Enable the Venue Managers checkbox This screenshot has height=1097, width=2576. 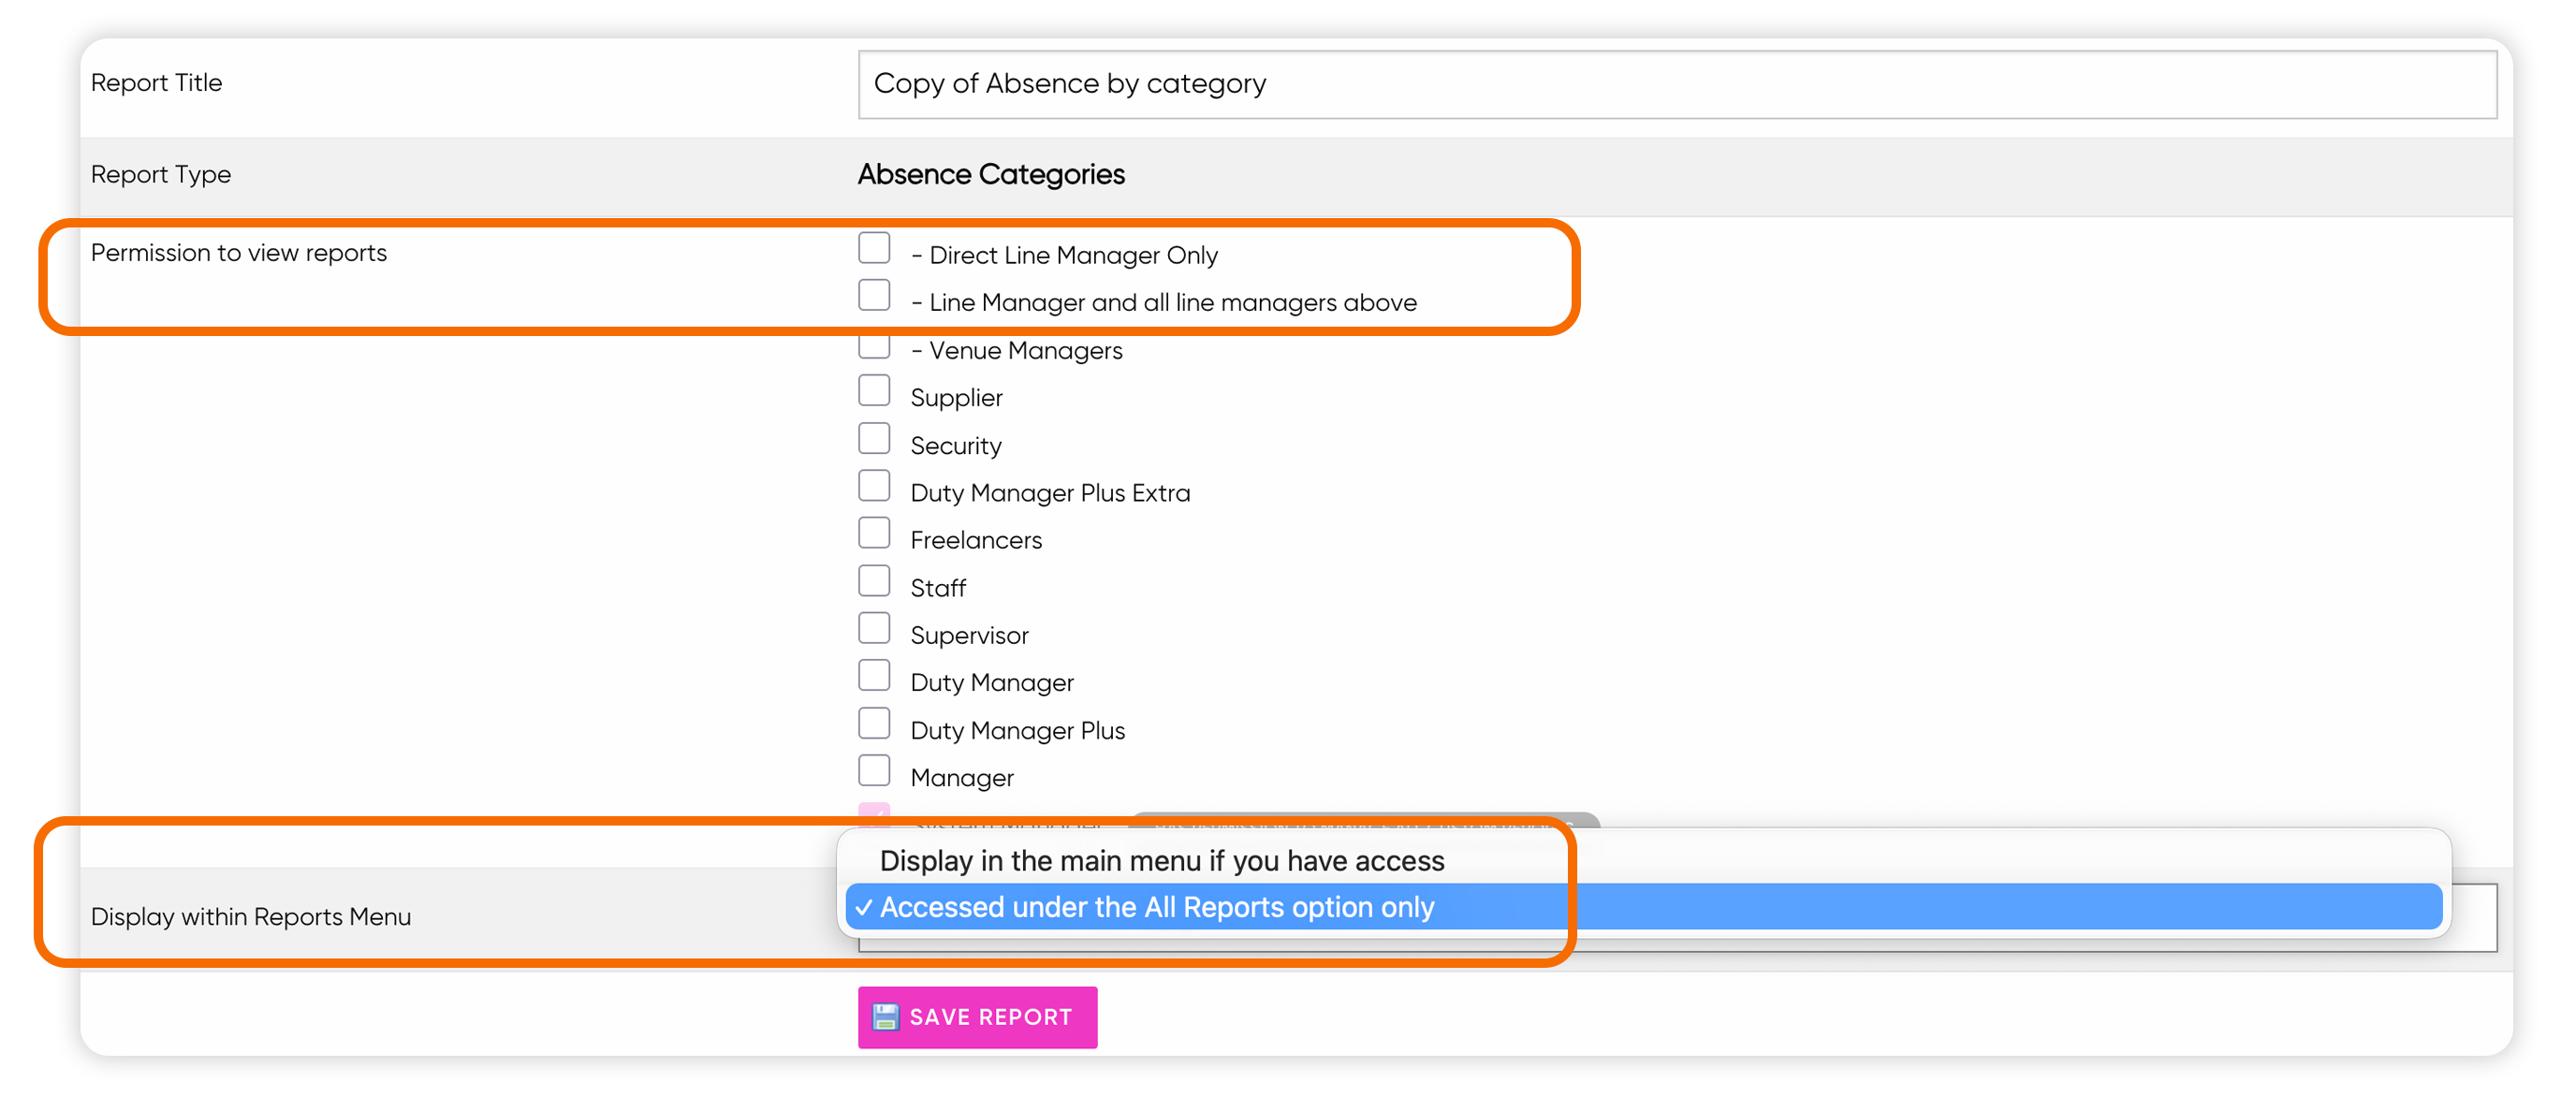(x=874, y=347)
